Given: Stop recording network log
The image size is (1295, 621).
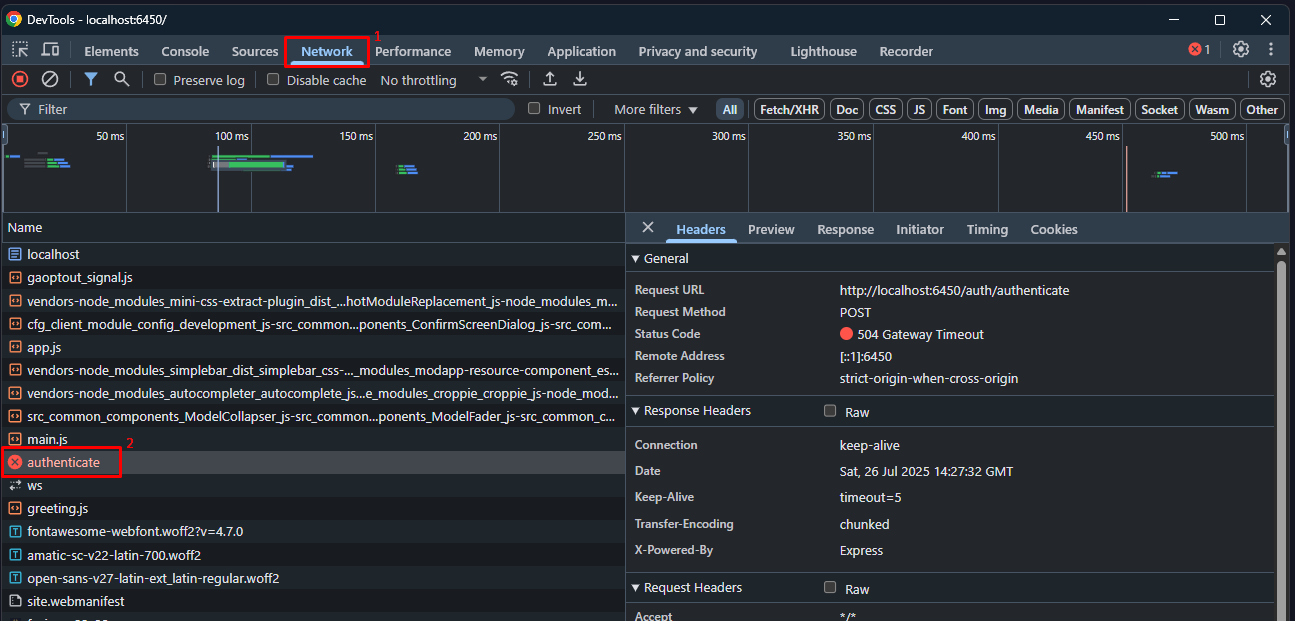Looking at the screenshot, I should tap(20, 79).
